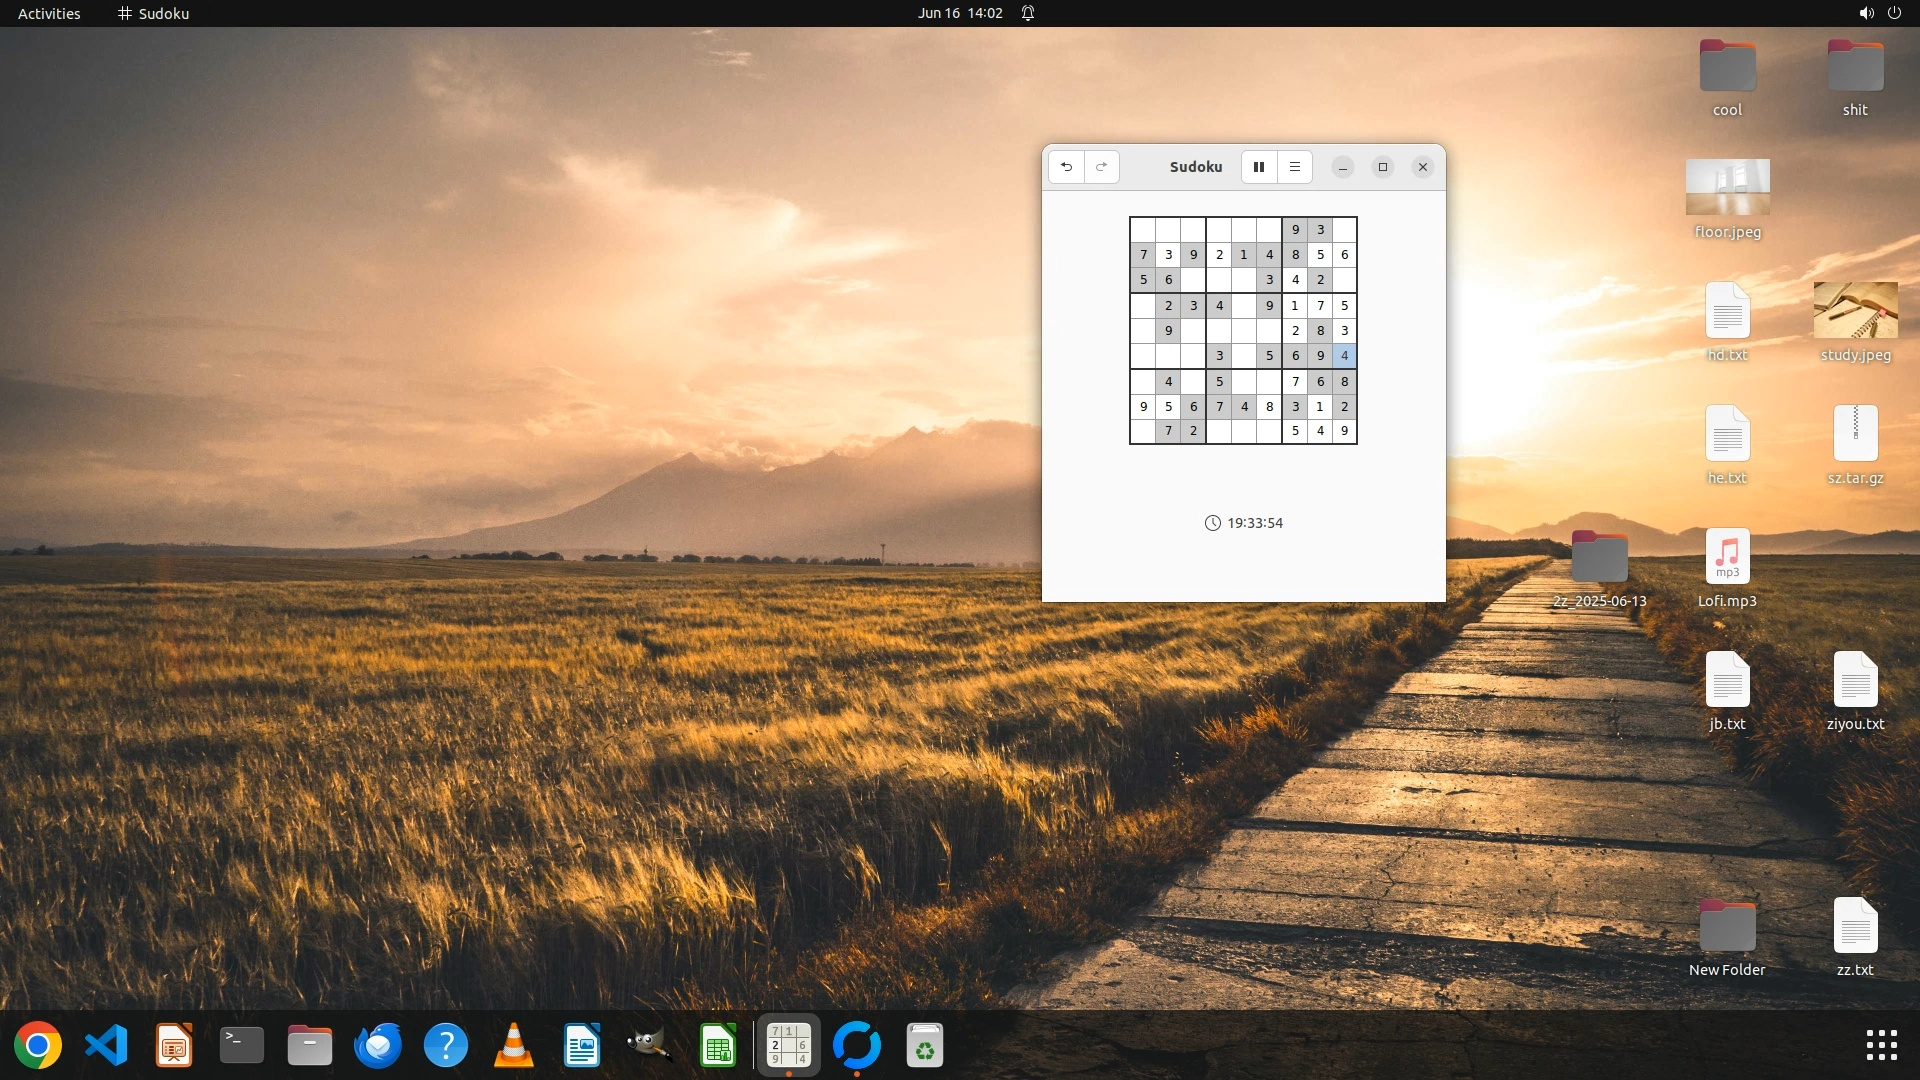Open the Terminal from dock
1920x1080 pixels.
click(242, 1046)
